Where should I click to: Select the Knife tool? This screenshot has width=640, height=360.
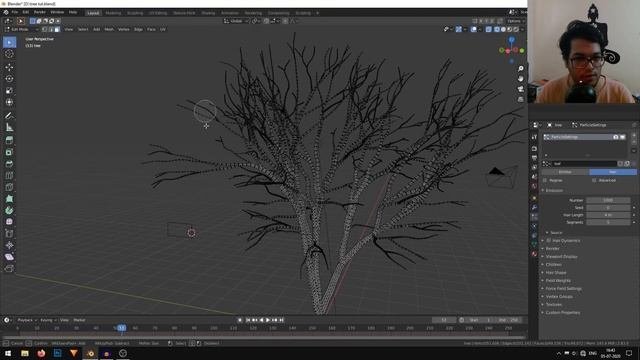(9, 187)
